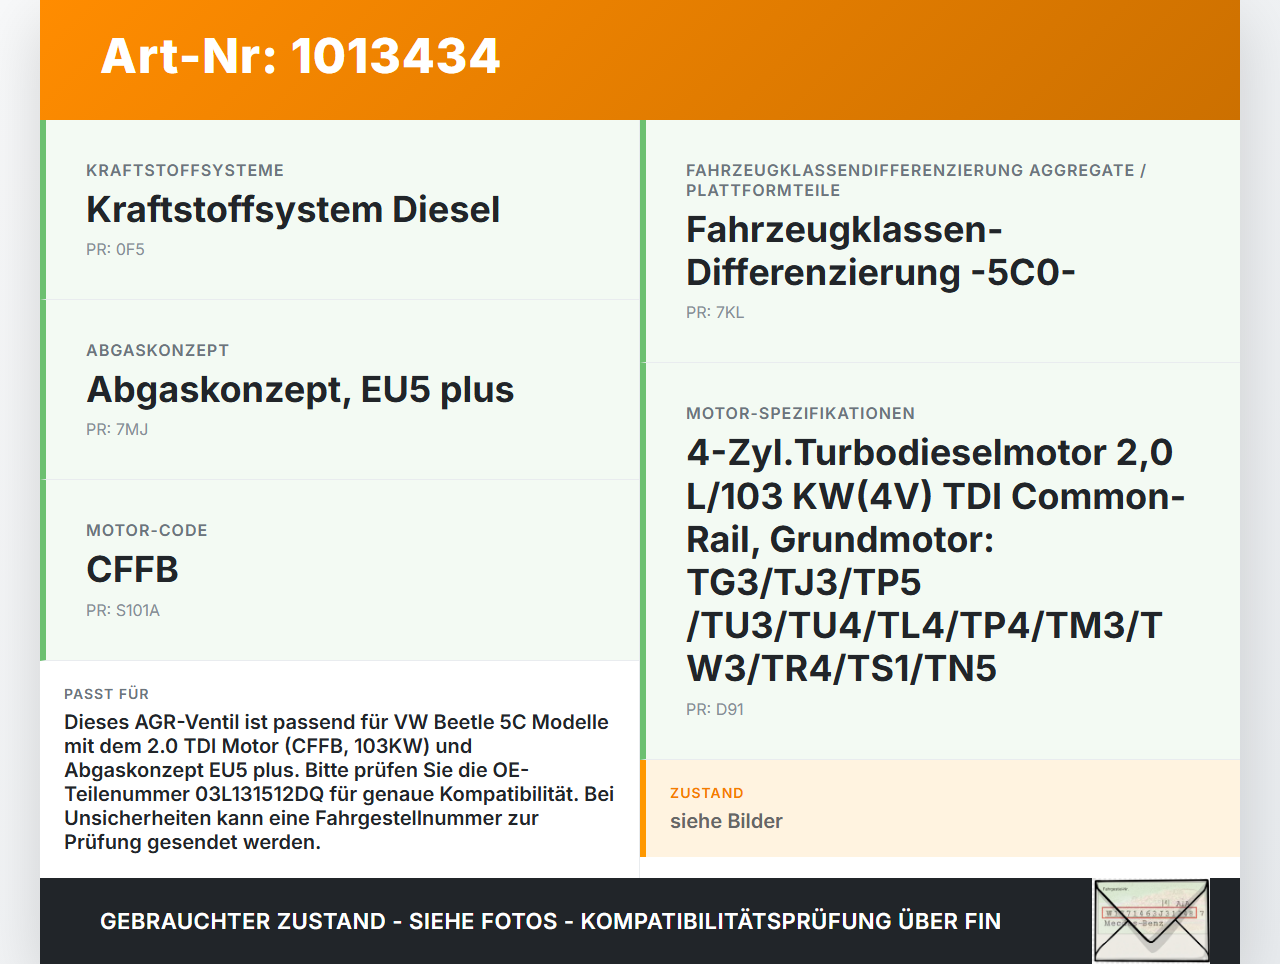
Task: Click the PASST FÜR label
Action: point(107,694)
